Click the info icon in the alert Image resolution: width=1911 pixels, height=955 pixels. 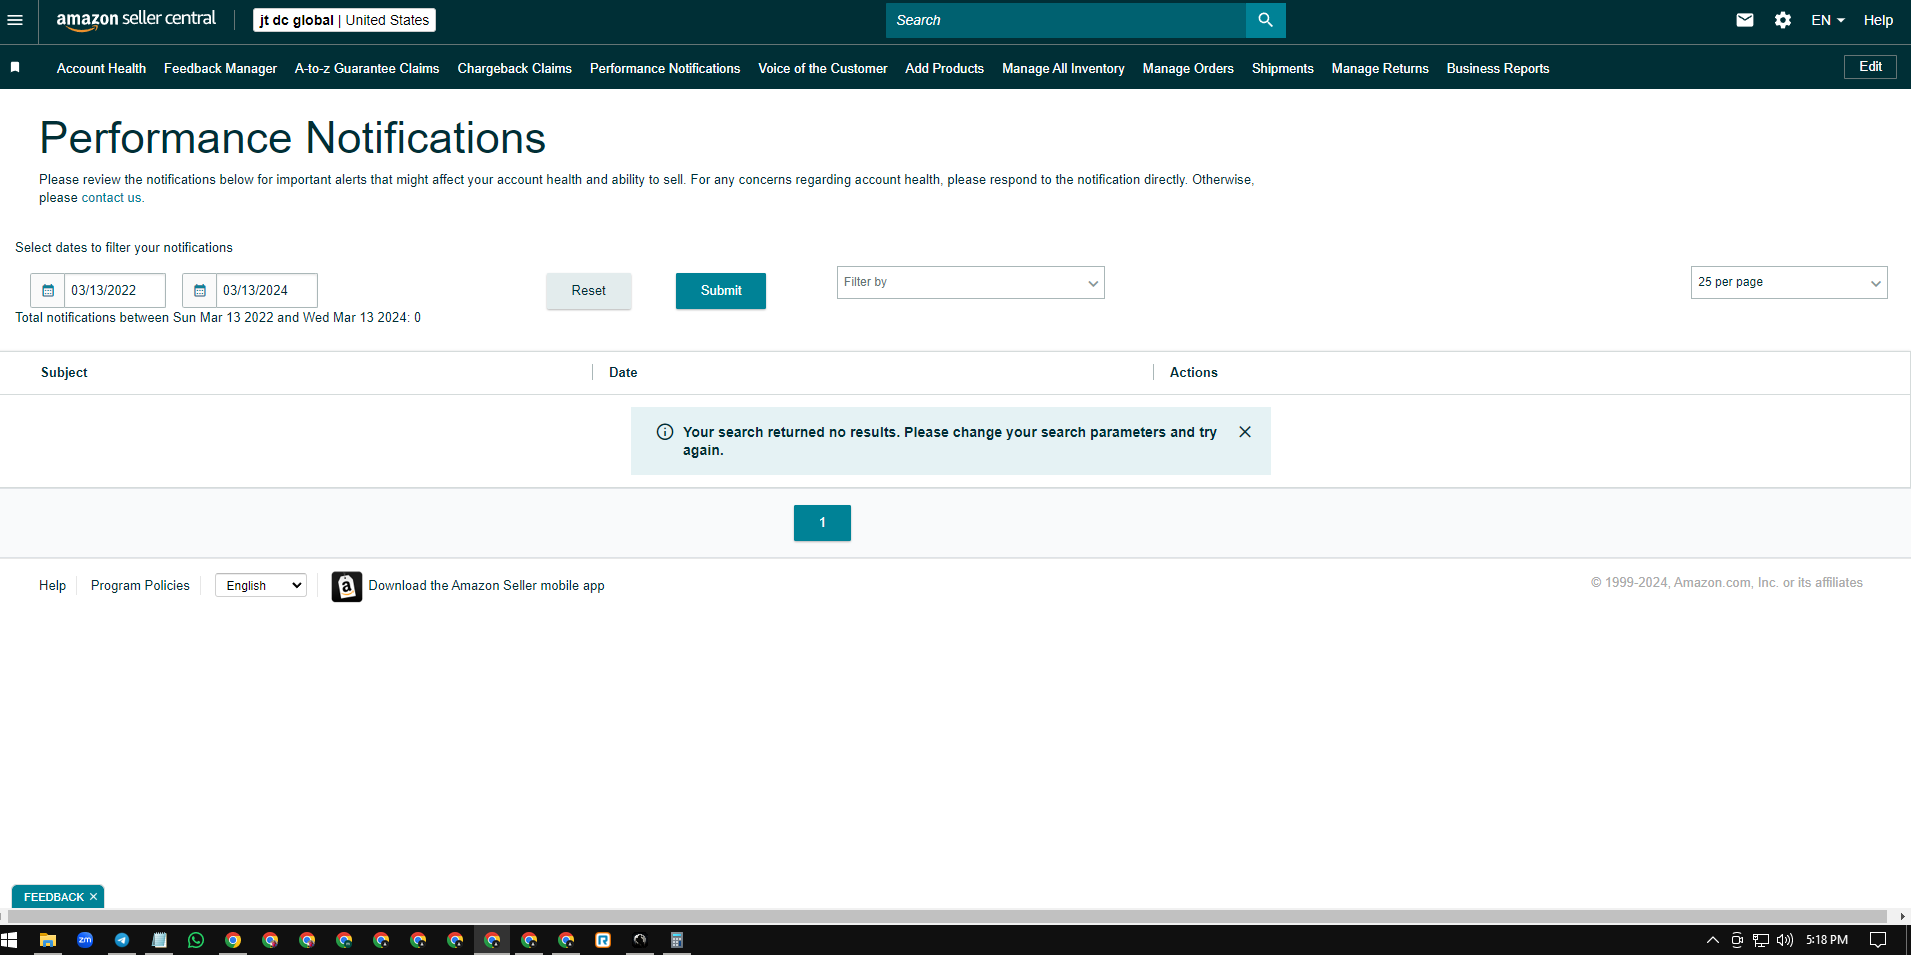665,432
